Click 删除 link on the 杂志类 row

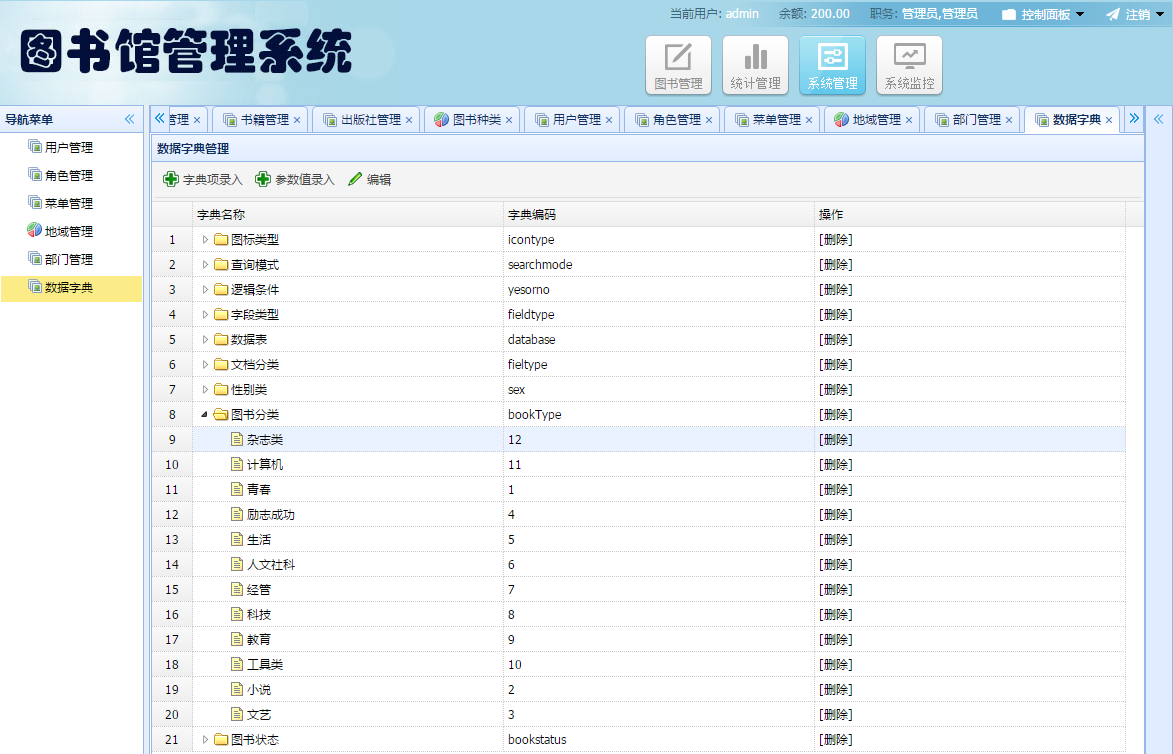(x=833, y=439)
